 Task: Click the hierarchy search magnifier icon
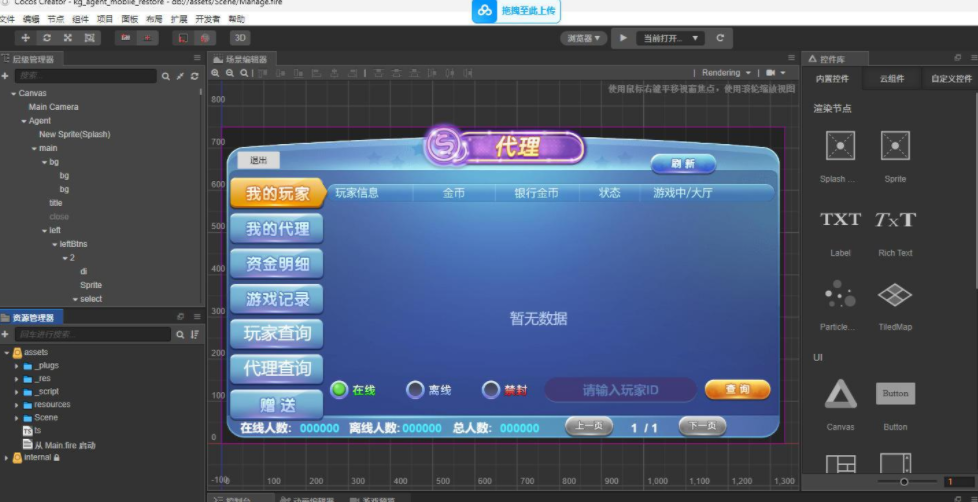point(166,76)
